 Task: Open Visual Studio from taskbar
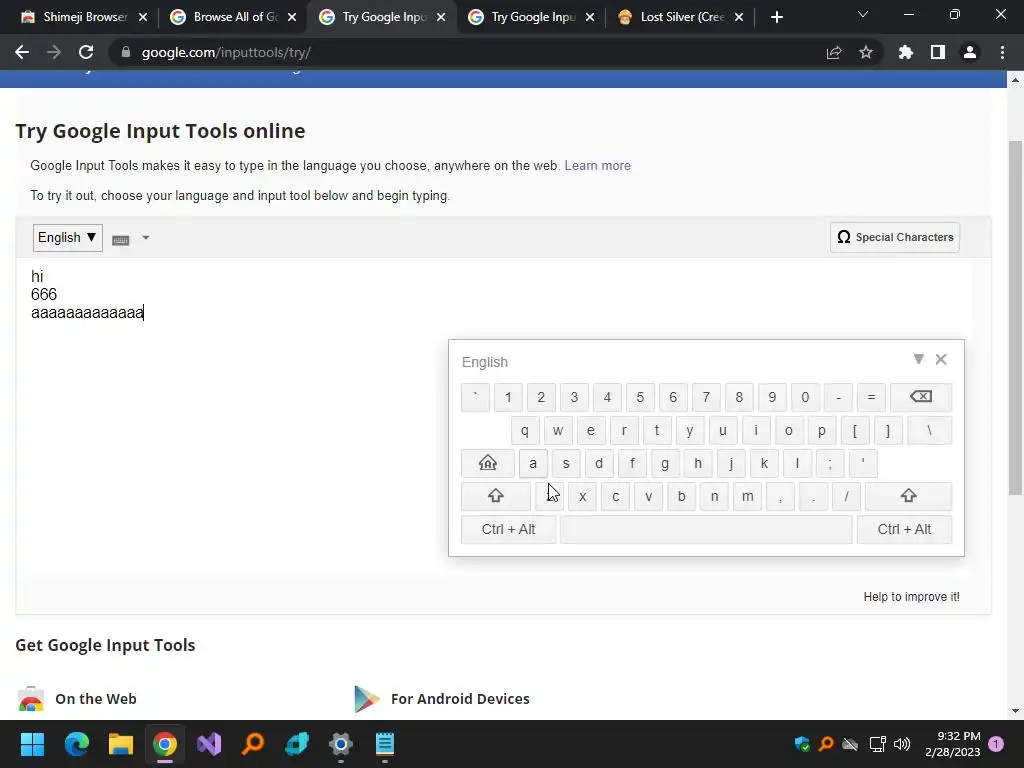click(209, 744)
